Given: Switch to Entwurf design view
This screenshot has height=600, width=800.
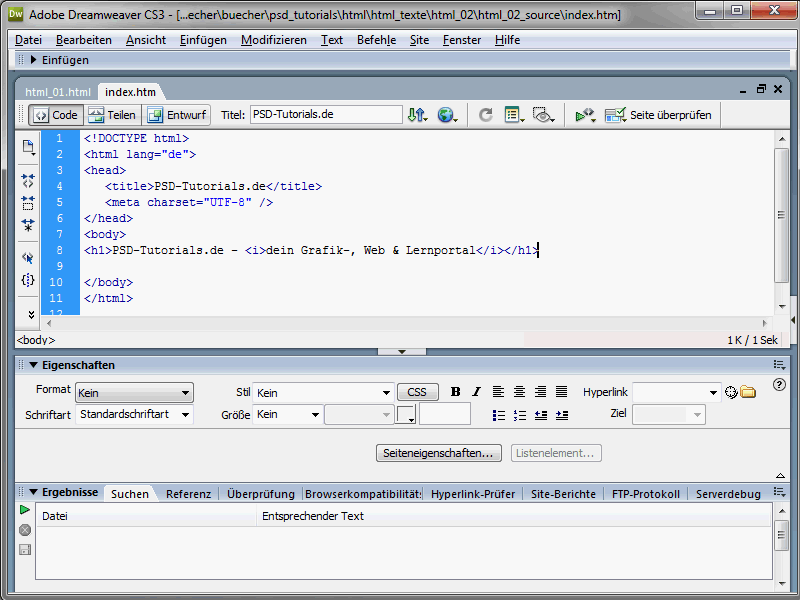Looking at the screenshot, I should [x=177, y=115].
